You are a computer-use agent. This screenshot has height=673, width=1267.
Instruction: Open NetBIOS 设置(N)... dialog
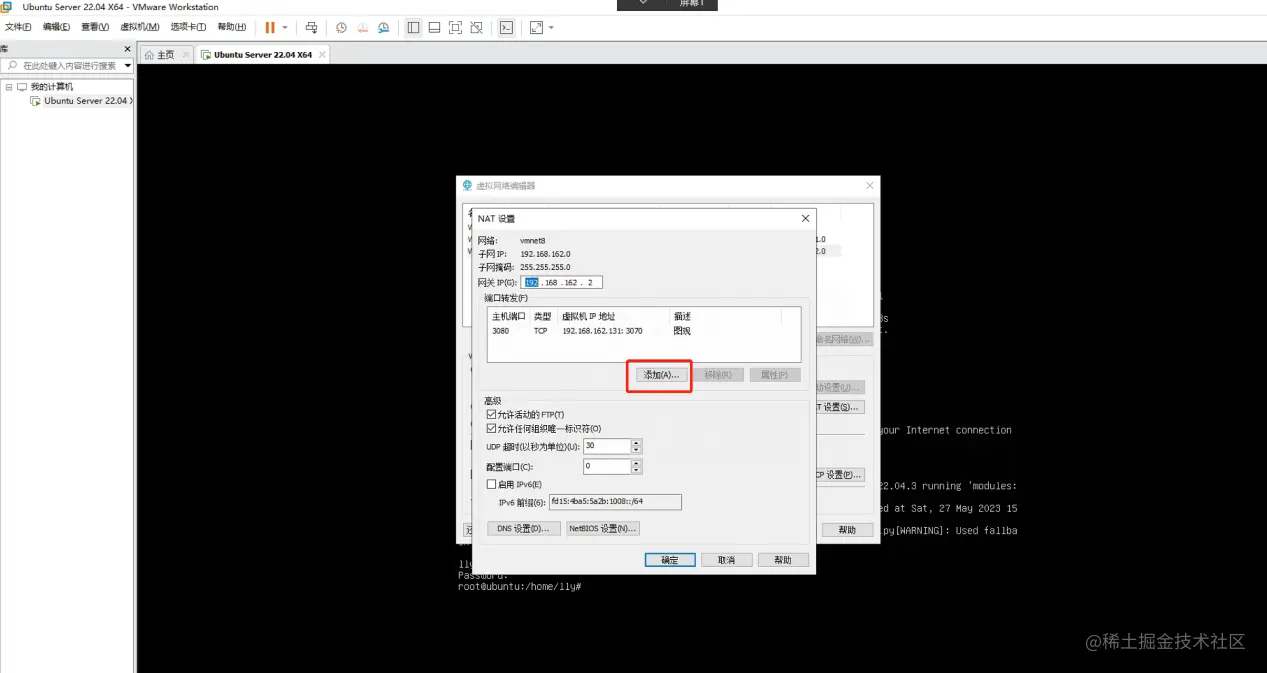tap(602, 529)
